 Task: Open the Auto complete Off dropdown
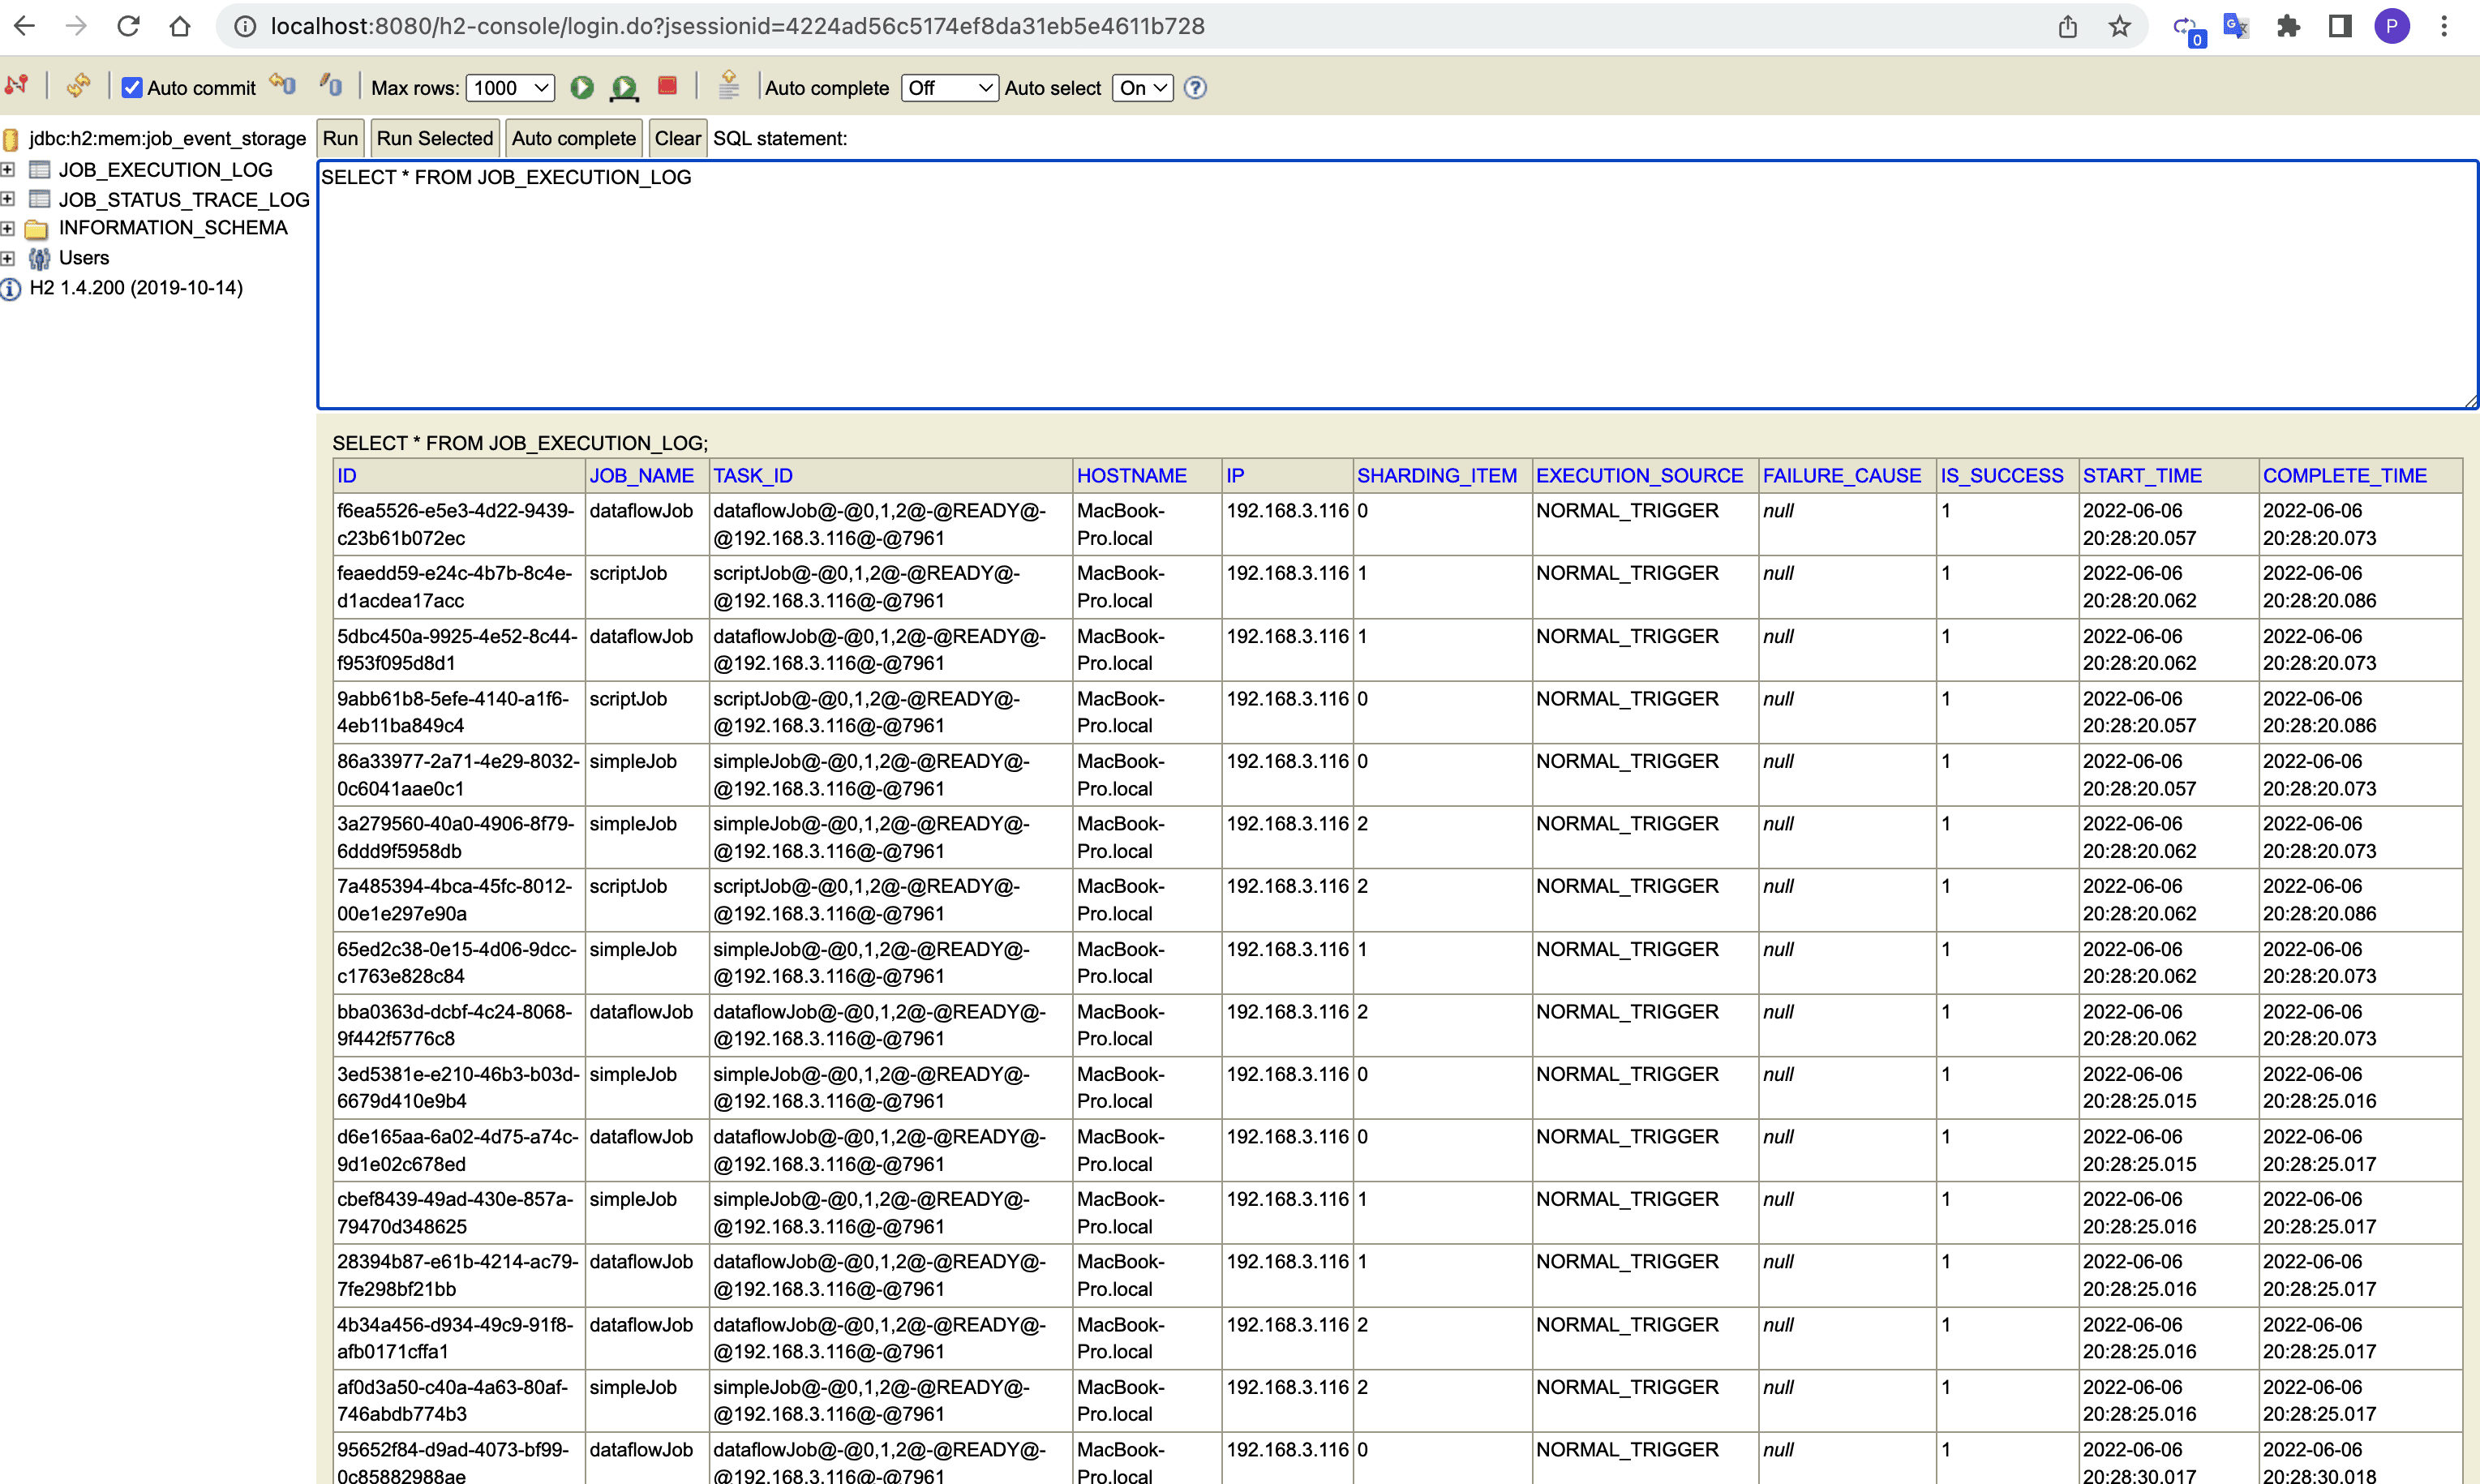[x=948, y=88]
